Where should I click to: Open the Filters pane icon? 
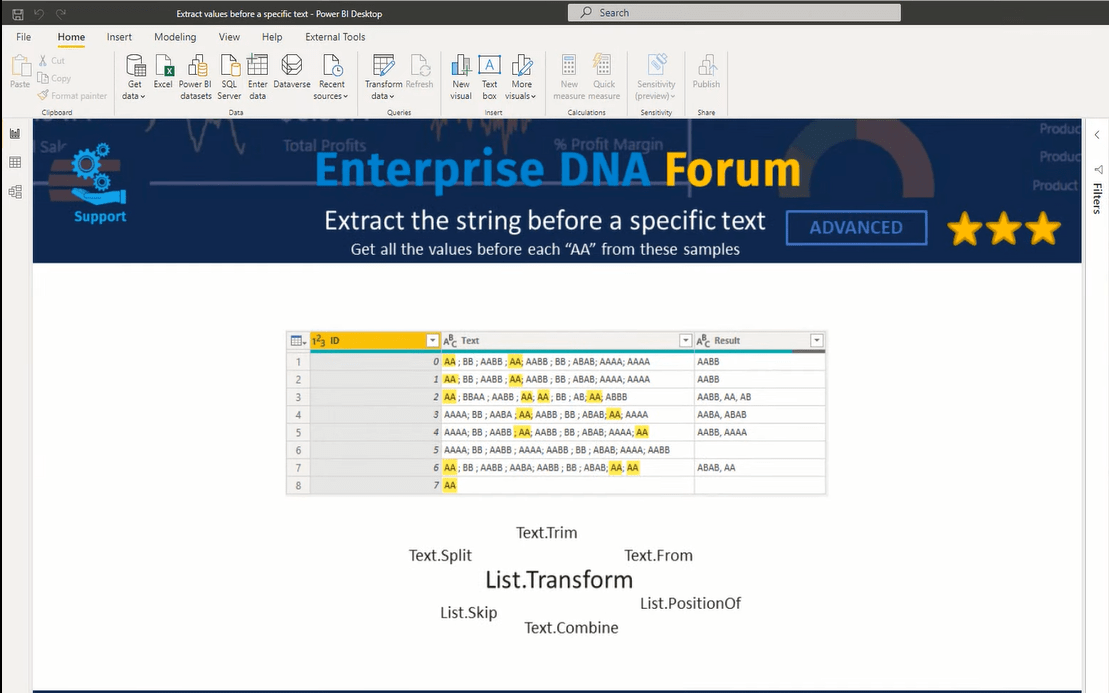1098,170
